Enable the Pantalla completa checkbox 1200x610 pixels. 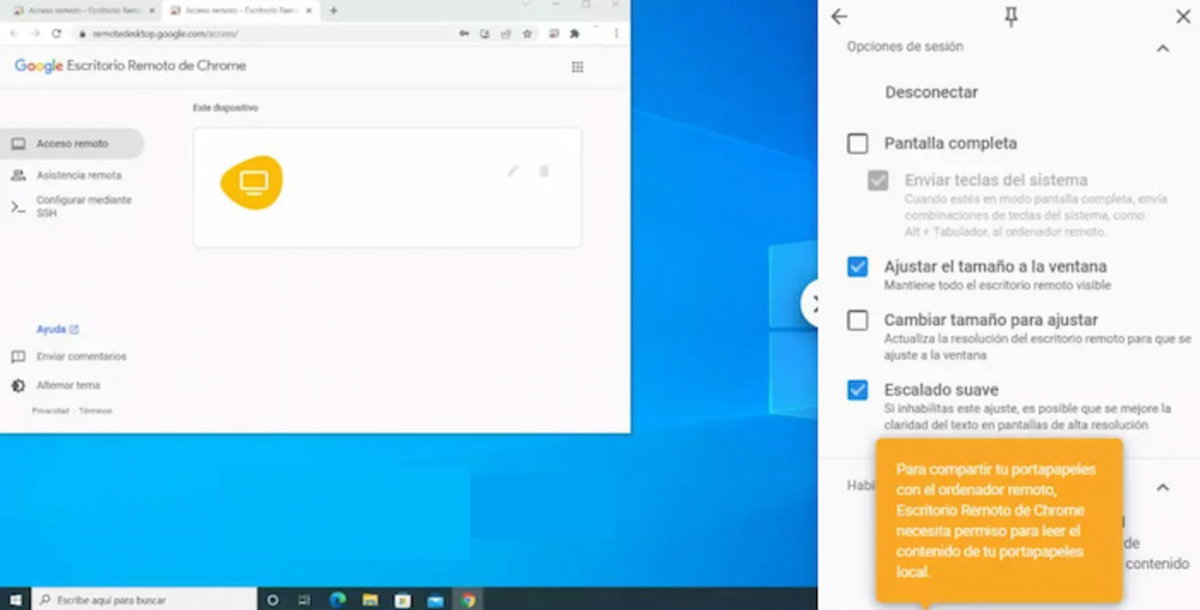point(857,144)
